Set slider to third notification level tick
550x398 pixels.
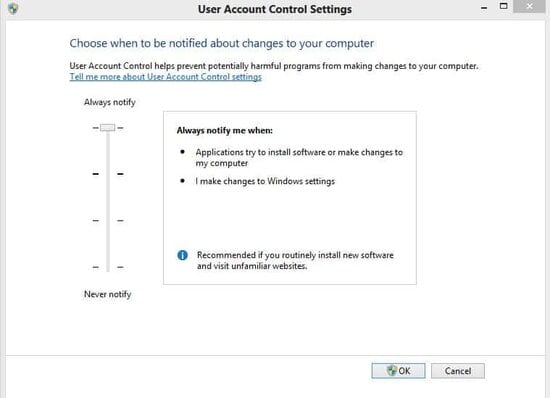click(108, 221)
